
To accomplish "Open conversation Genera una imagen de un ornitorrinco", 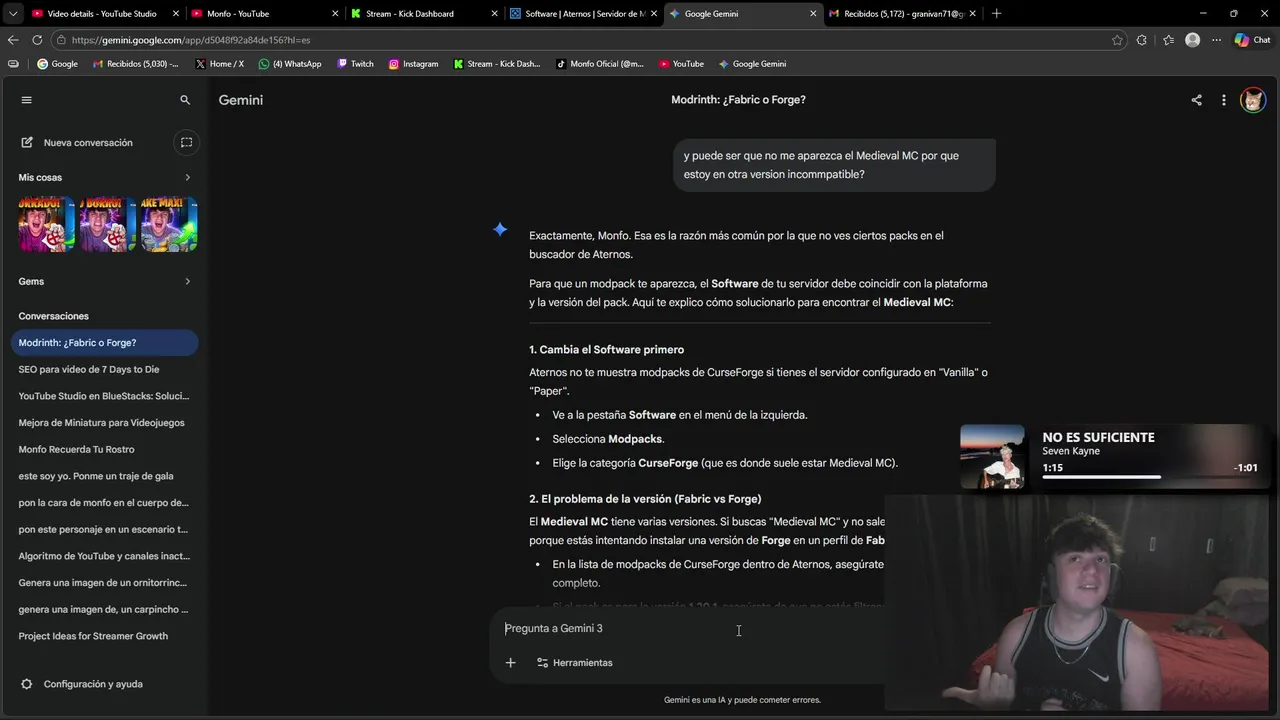I will tap(104, 582).
